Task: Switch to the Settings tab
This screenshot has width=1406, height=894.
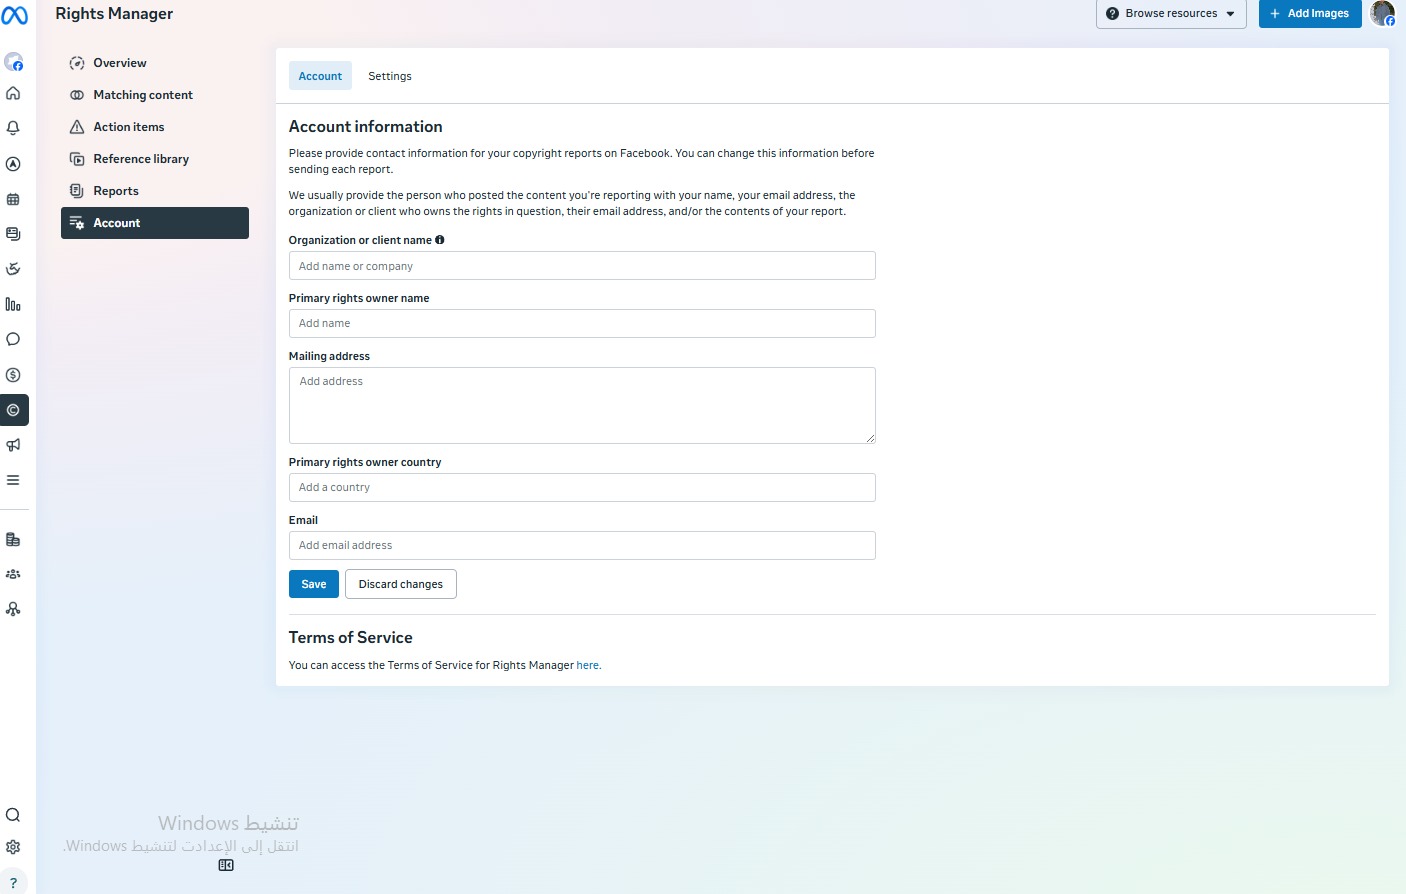Action: point(390,76)
